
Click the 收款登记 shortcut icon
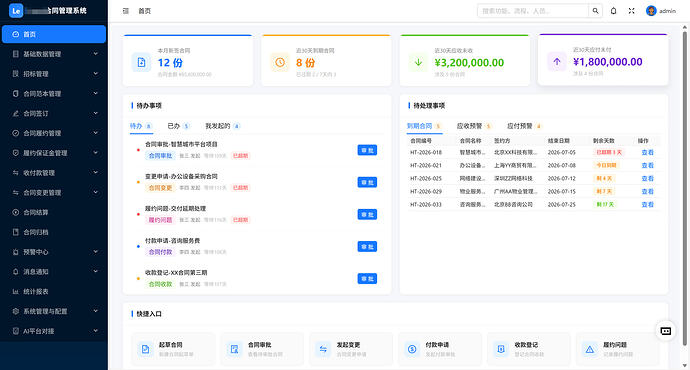[x=501, y=349]
